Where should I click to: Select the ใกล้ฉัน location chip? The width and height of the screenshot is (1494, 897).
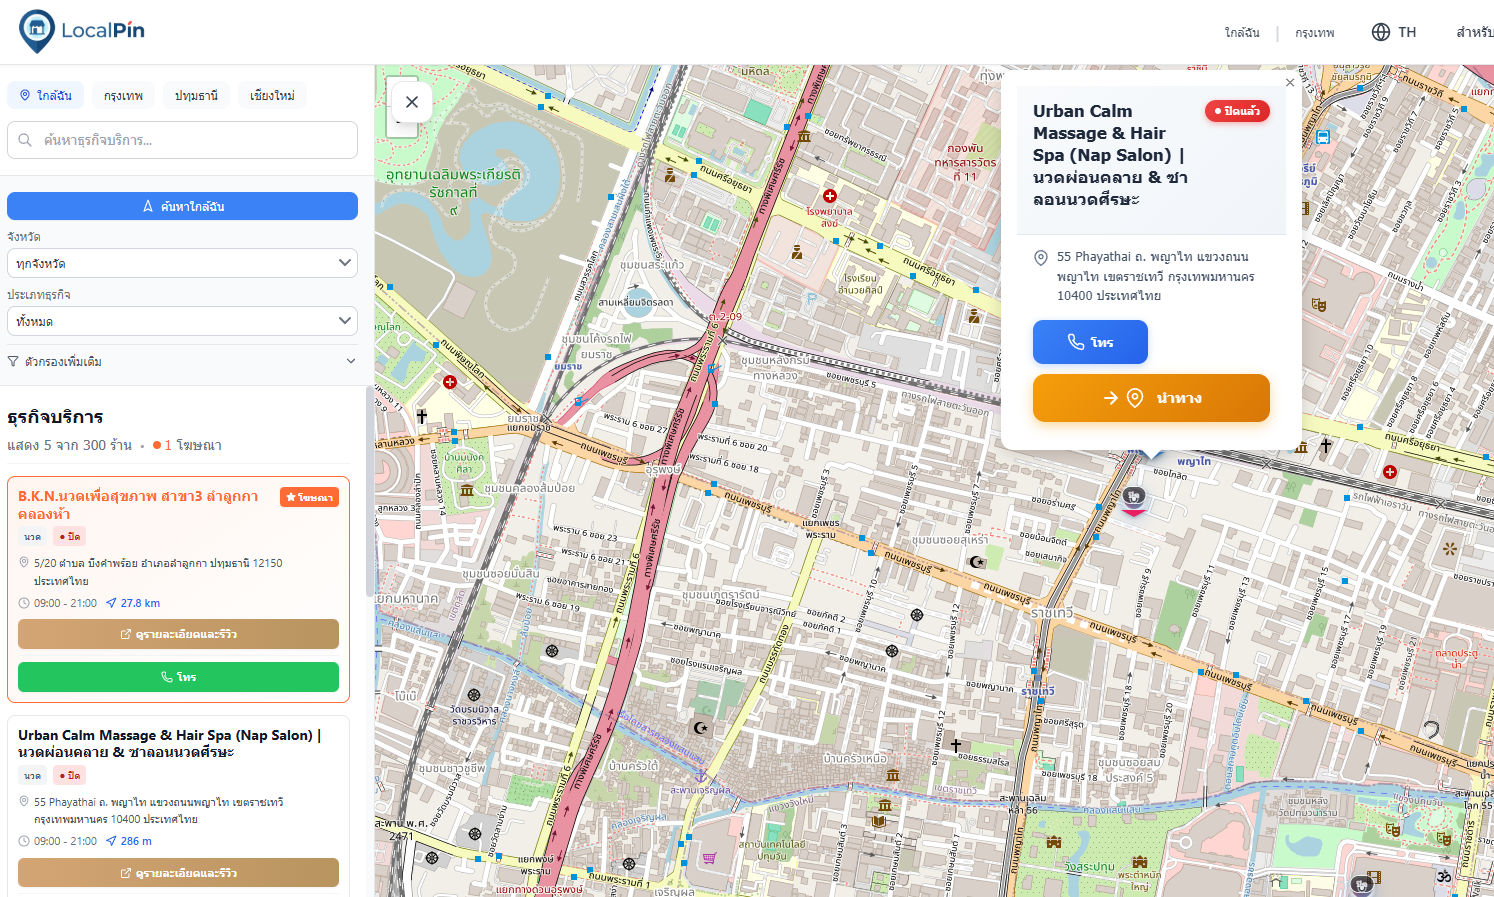click(46, 96)
